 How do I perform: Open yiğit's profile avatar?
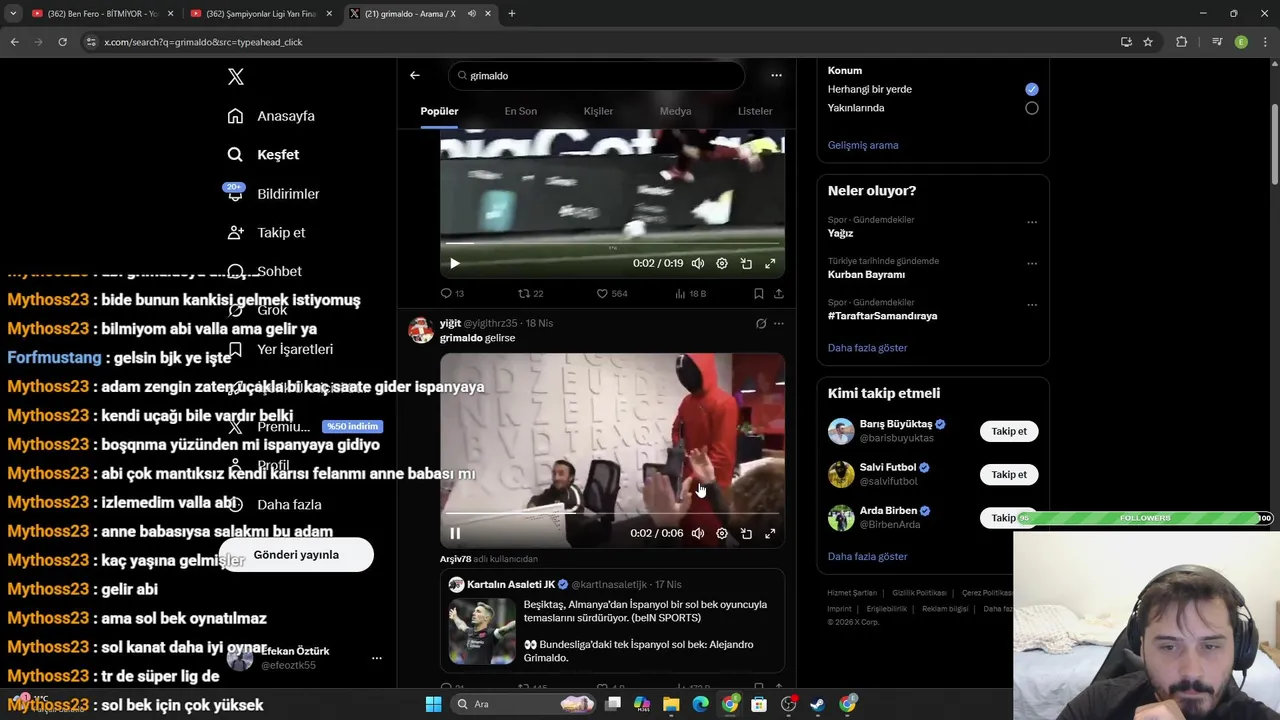421,330
